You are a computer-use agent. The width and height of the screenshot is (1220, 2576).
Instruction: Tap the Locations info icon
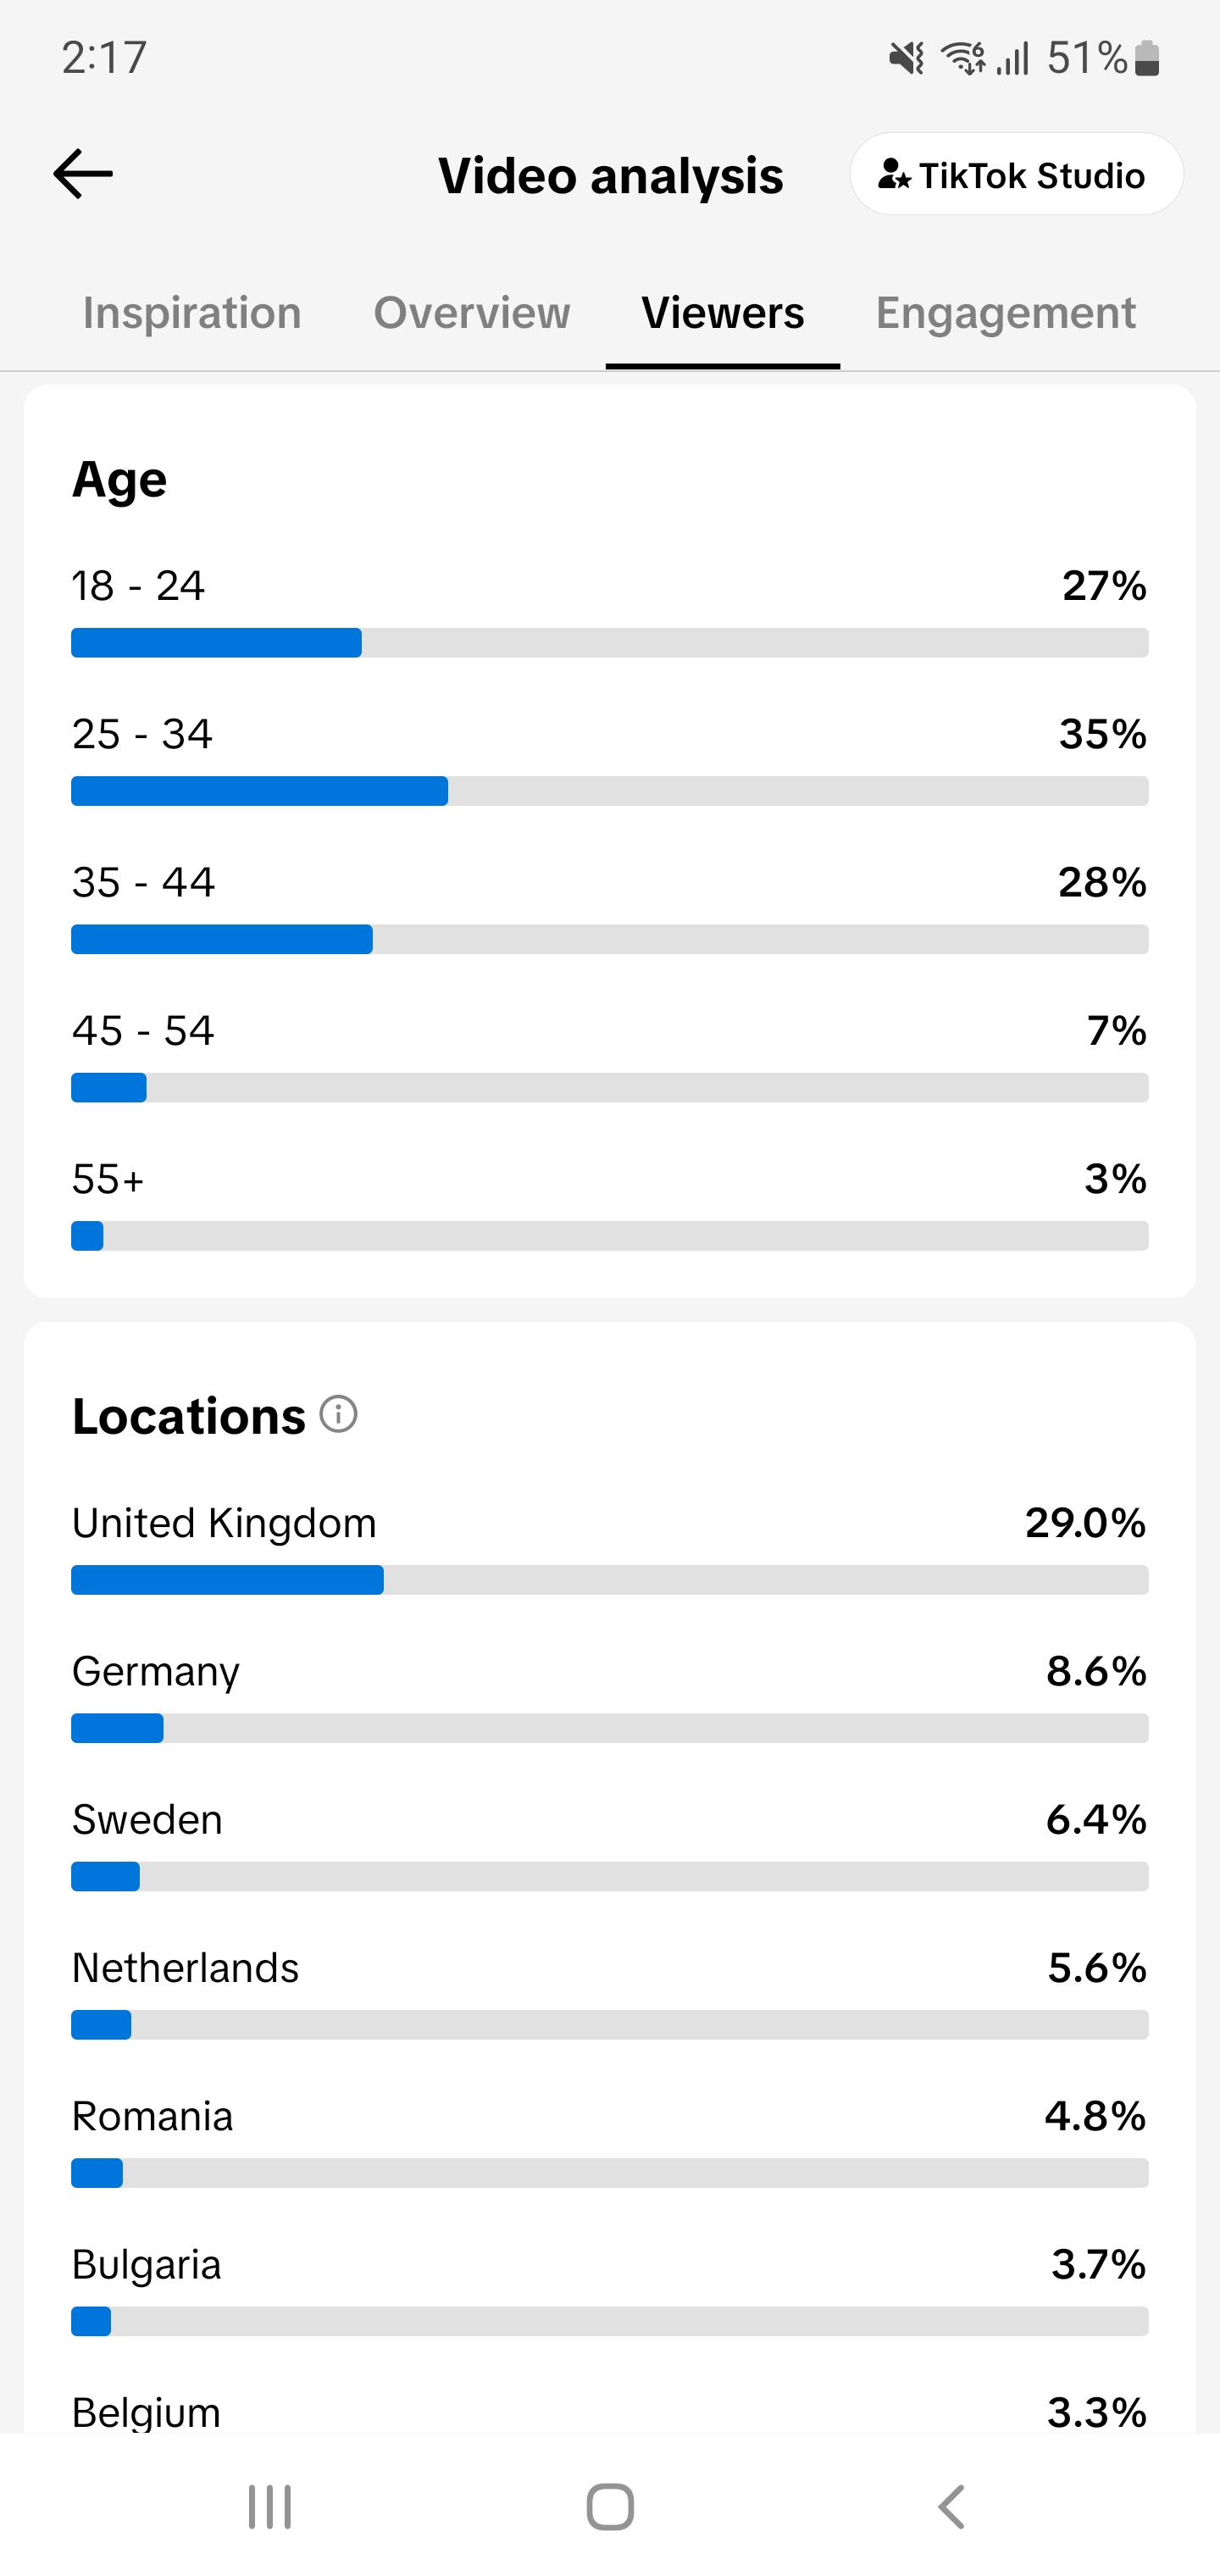click(x=338, y=1414)
